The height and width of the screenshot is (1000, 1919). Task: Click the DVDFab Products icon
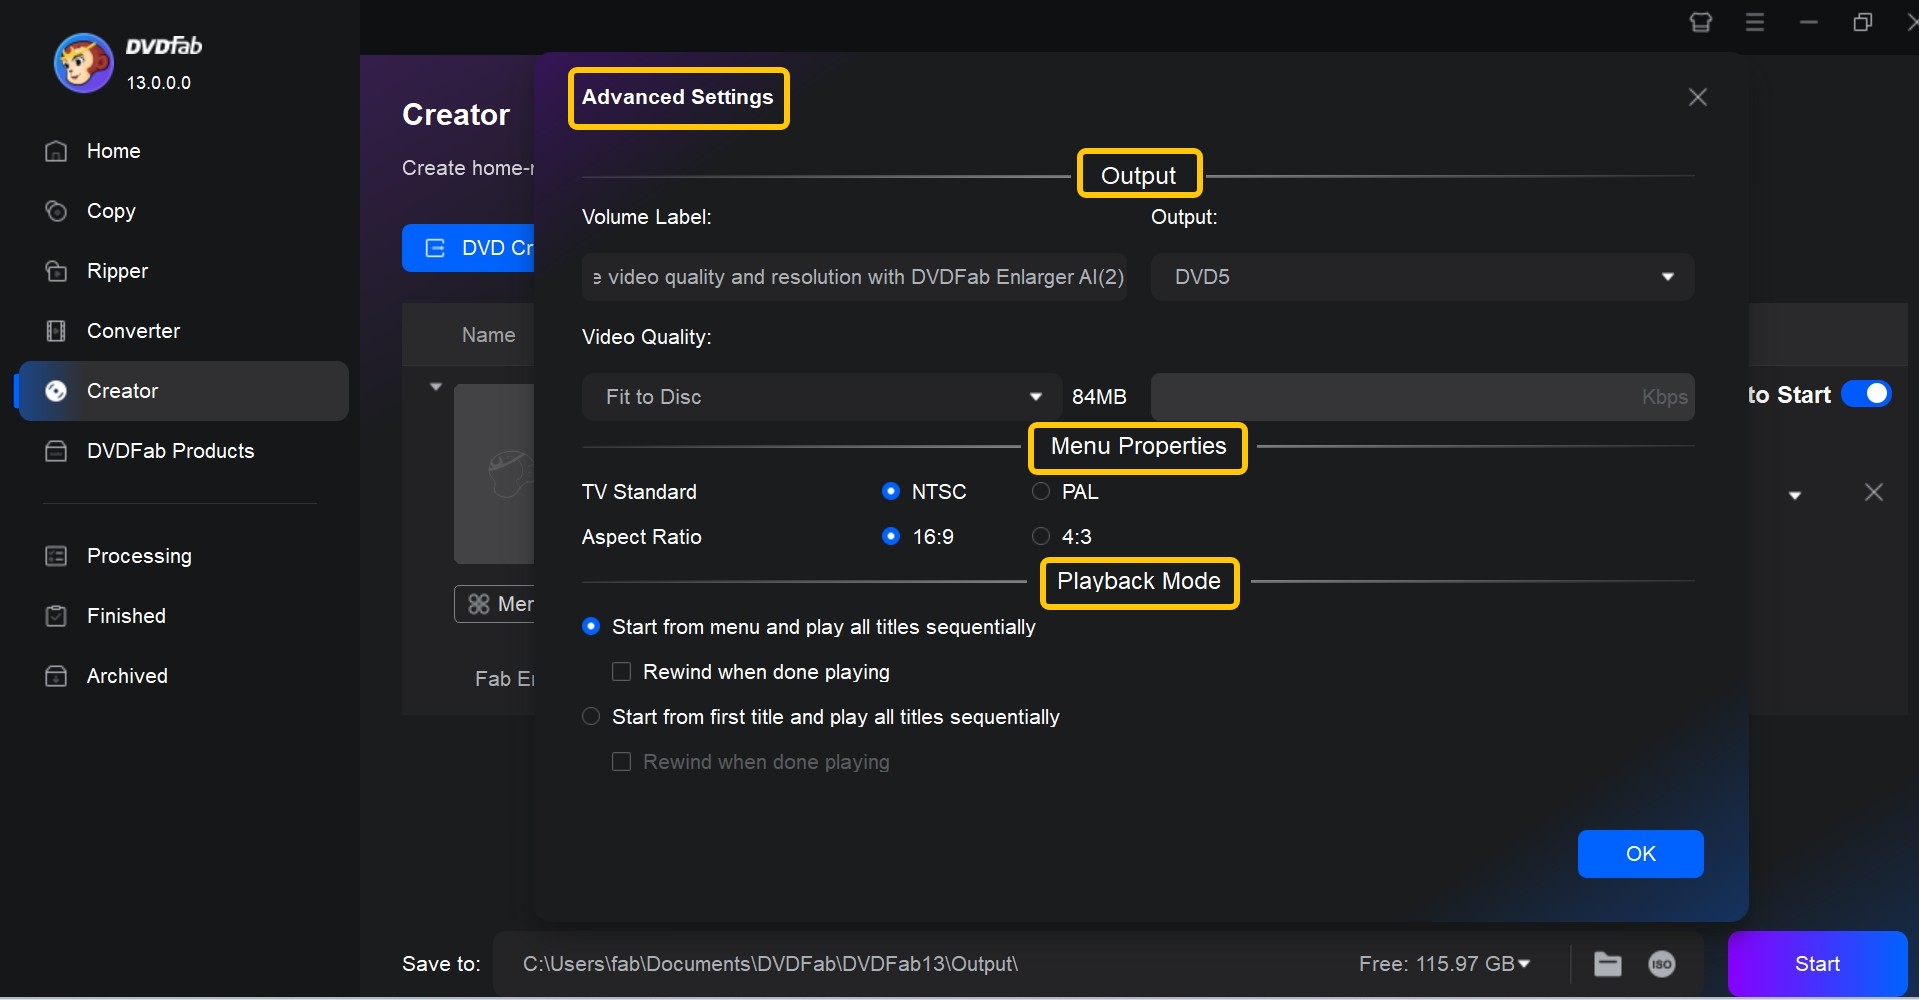point(56,451)
